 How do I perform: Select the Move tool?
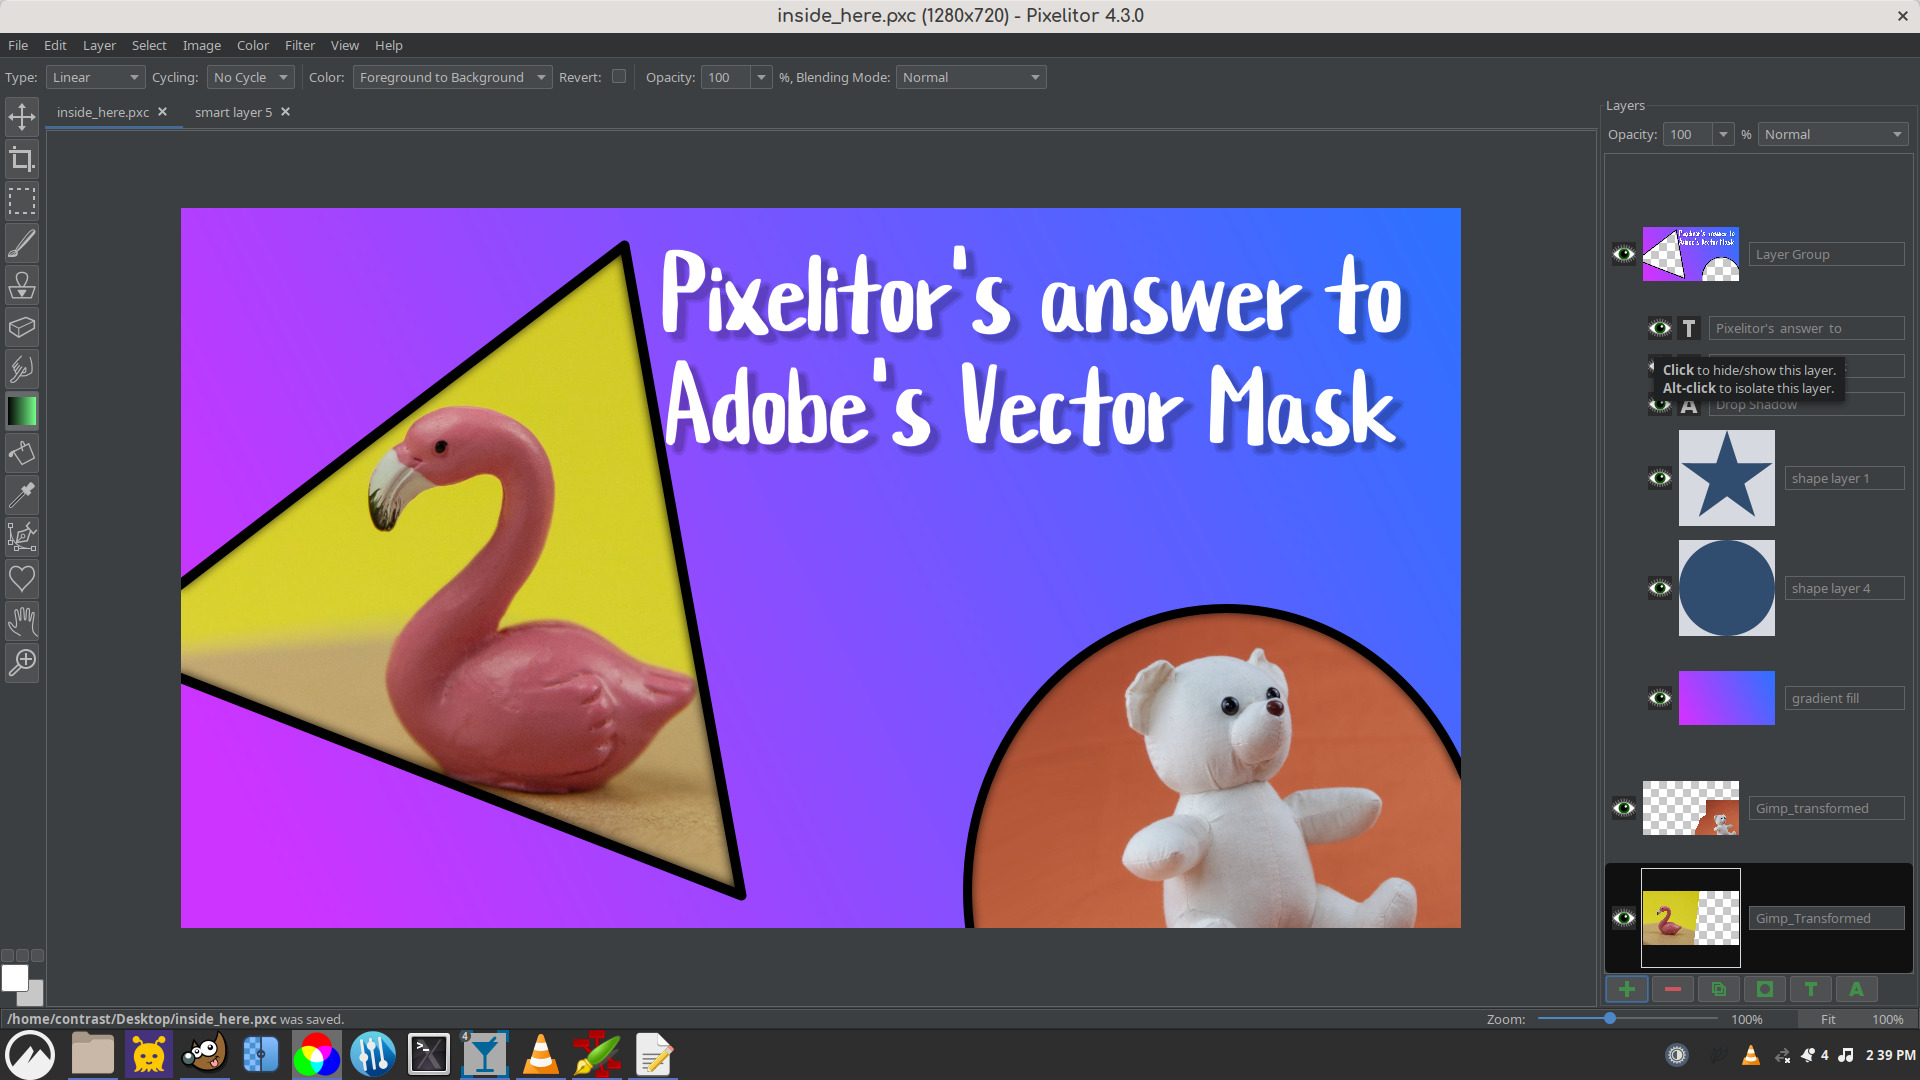click(21, 117)
